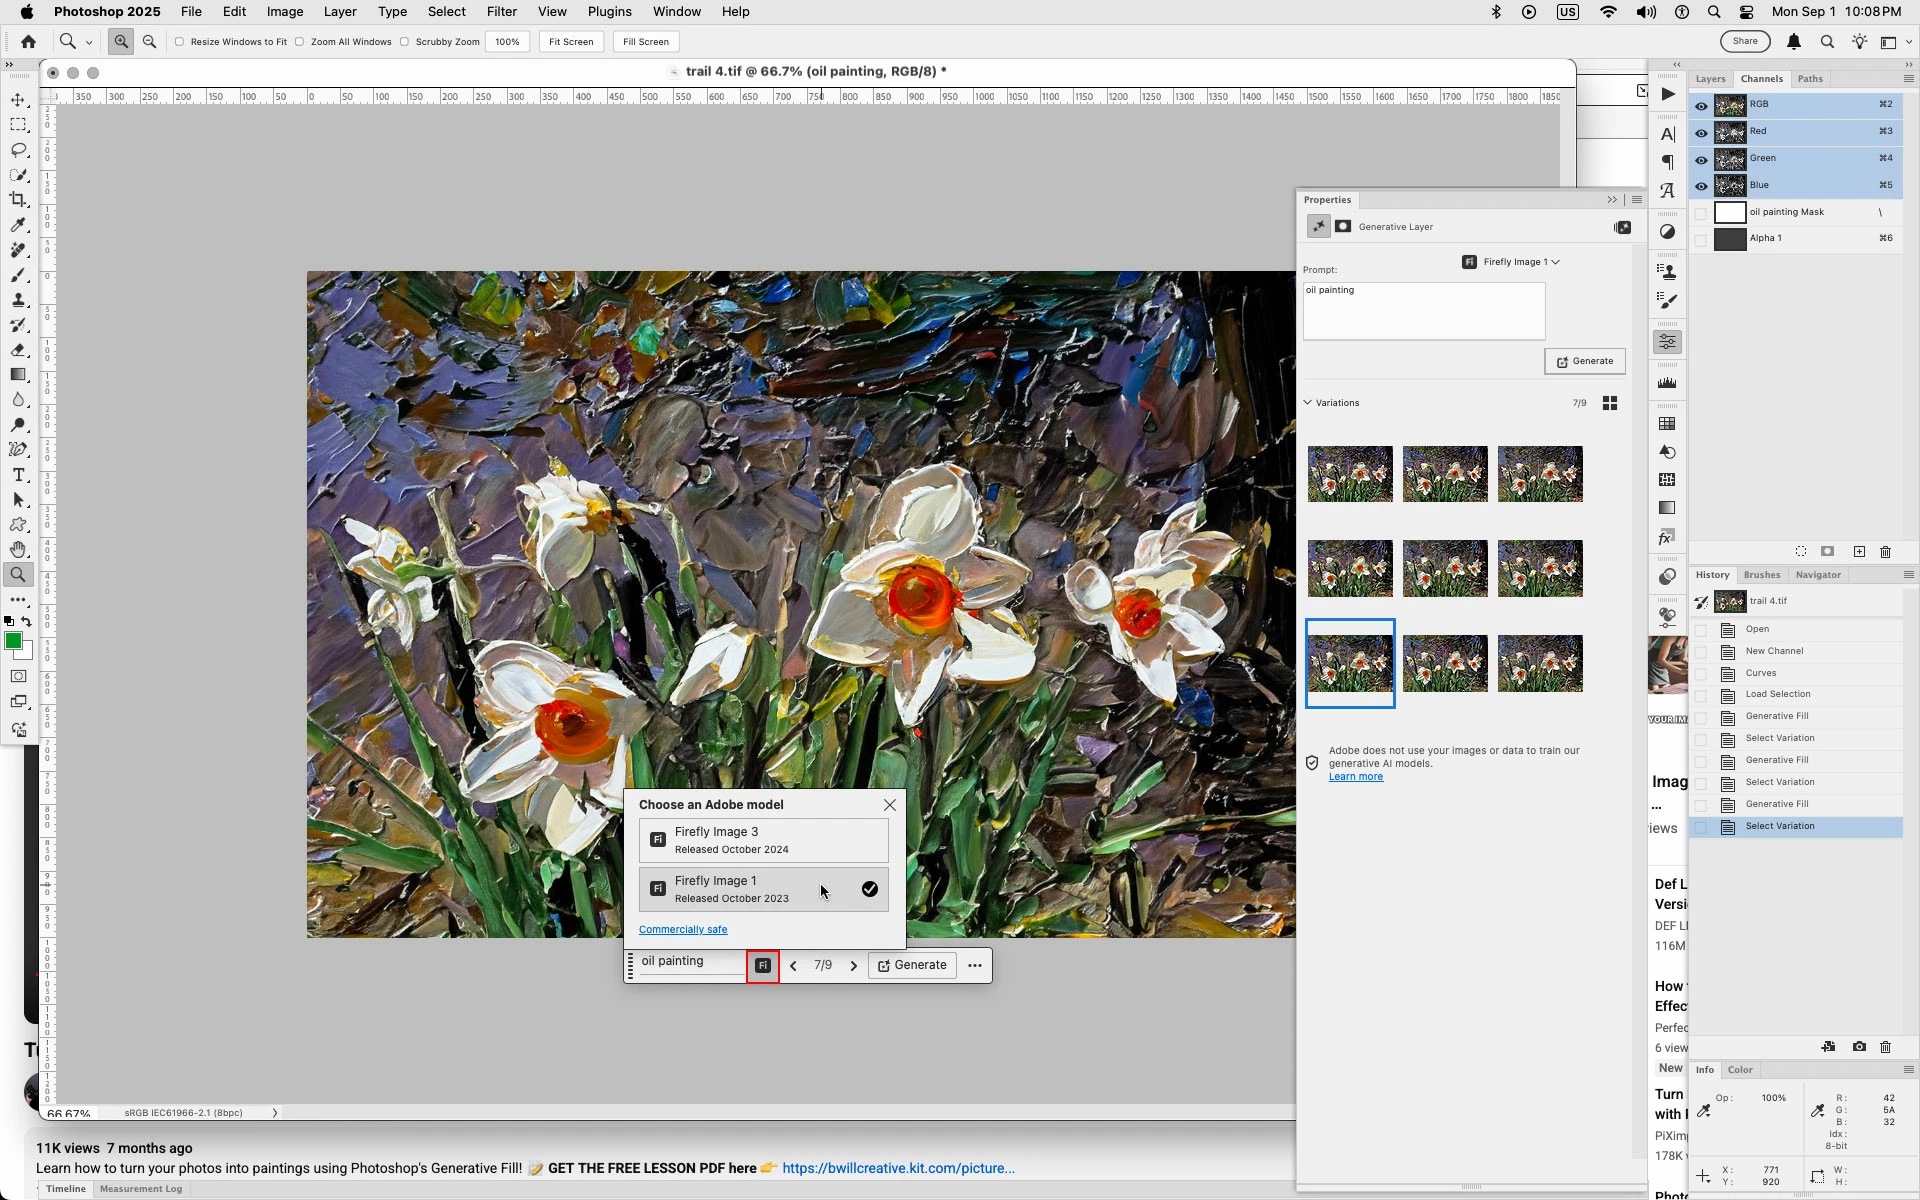The image size is (1920, 1200).
Task: Go to next variation arrow
Action: (853, 966)
